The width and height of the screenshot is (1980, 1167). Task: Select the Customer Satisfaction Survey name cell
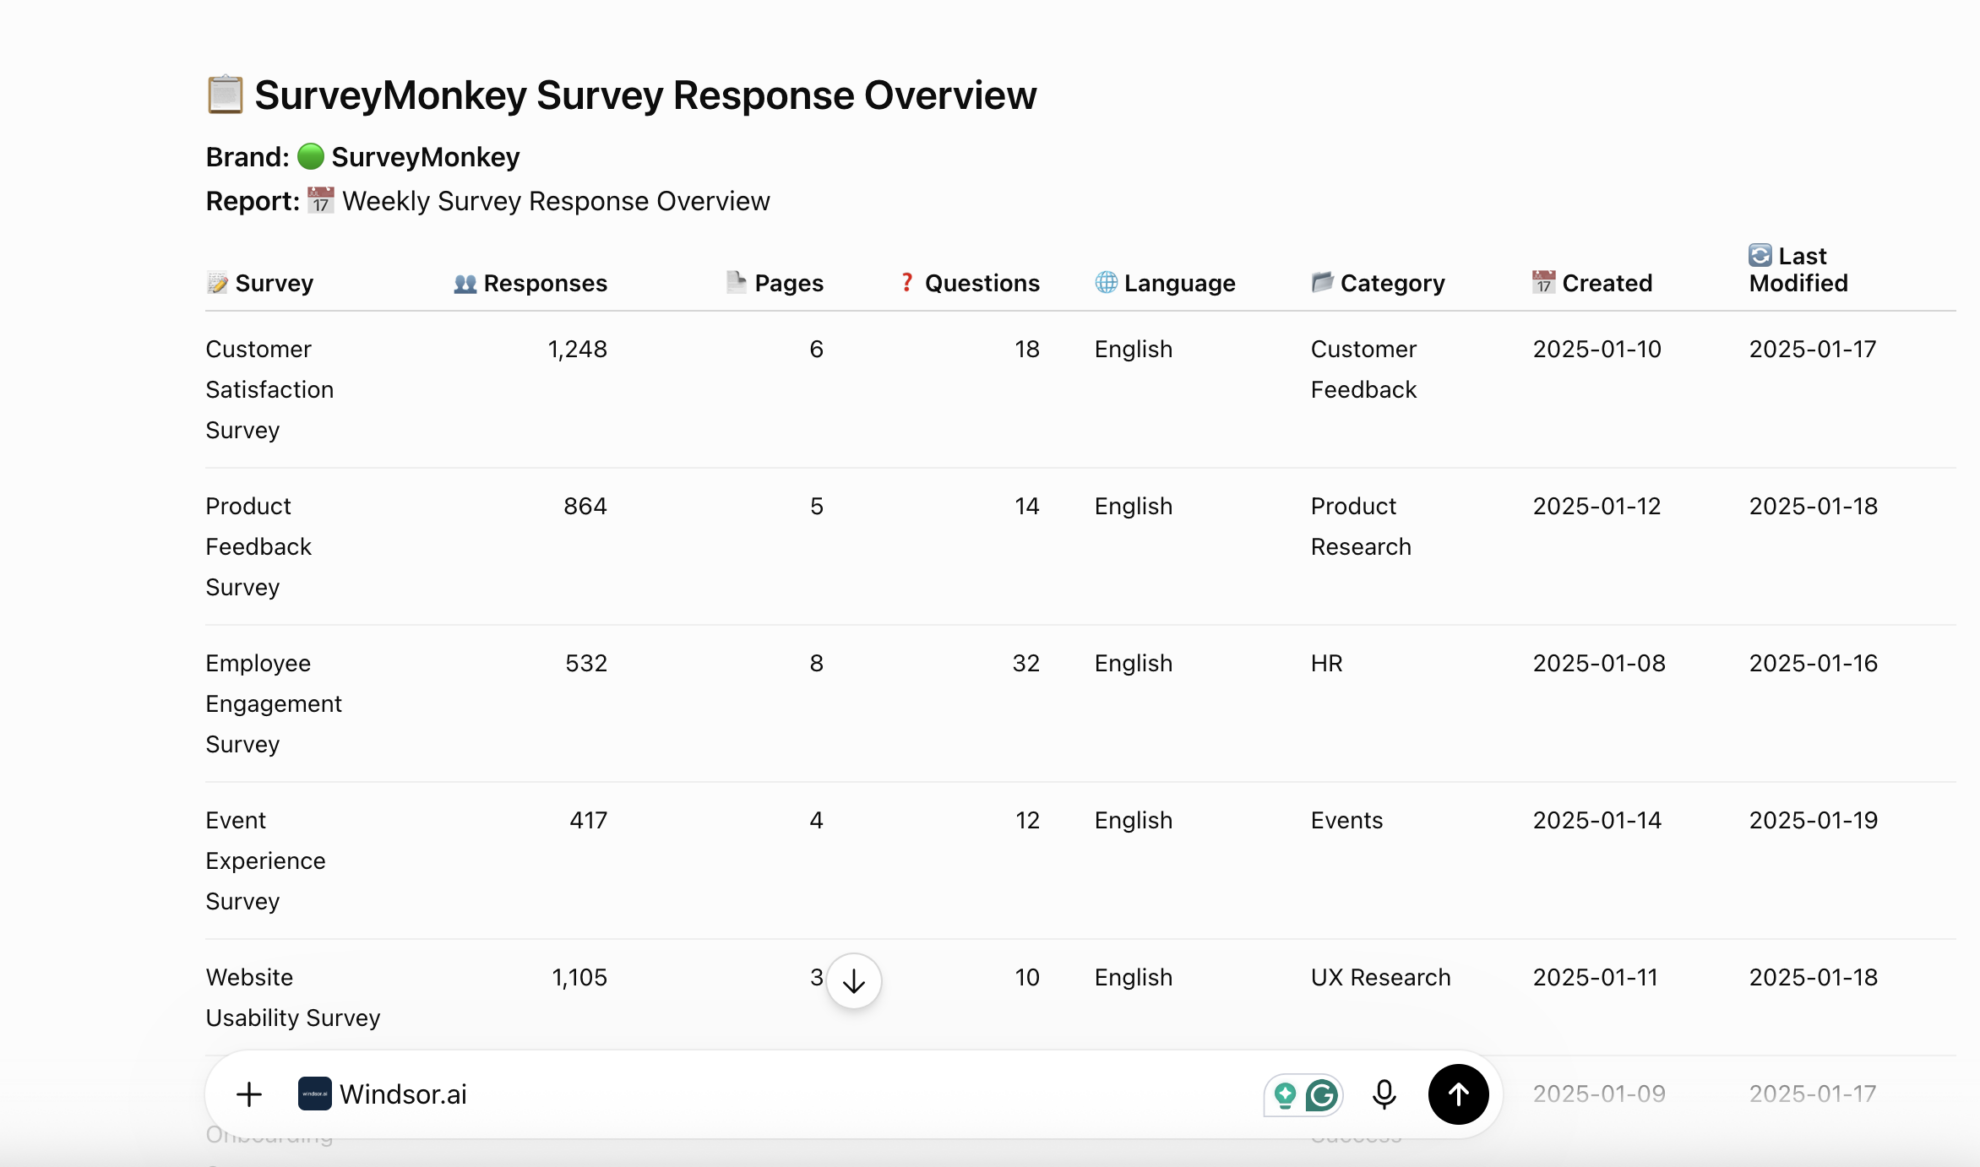point(270,389)
